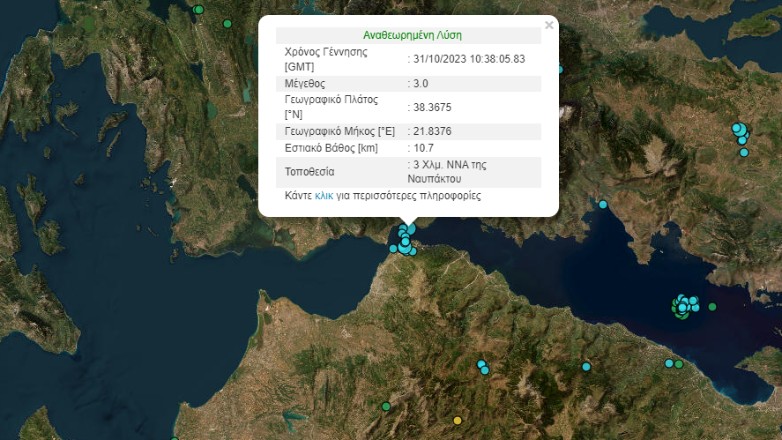Click the 'Χρόνος Γέννησης [GMT]' label

pos(326,59)
